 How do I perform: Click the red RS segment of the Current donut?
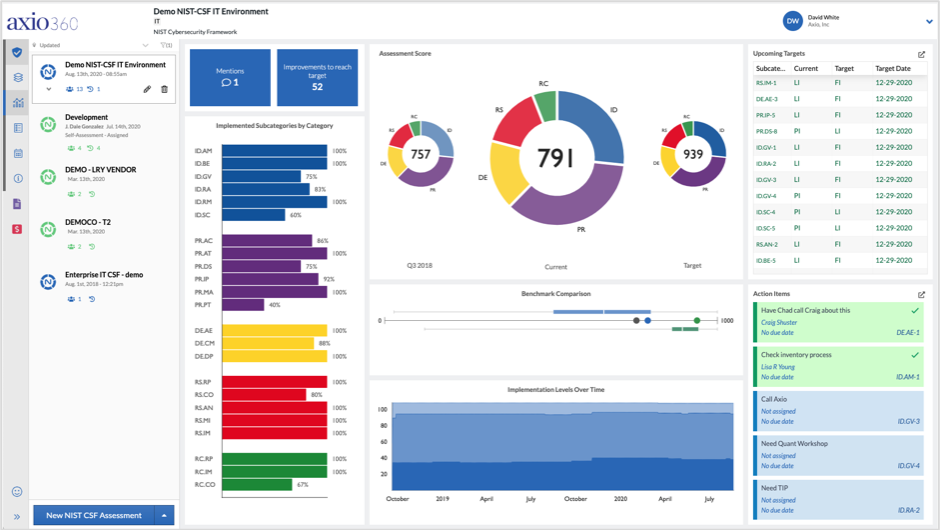coord(517,123)
